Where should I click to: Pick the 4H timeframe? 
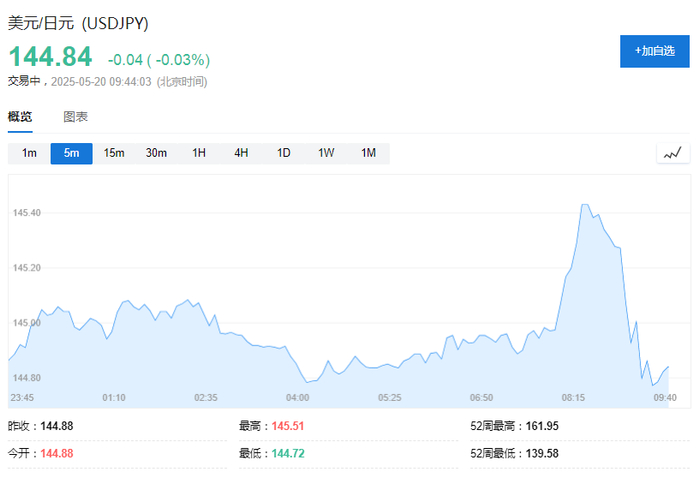pos(241,153)
